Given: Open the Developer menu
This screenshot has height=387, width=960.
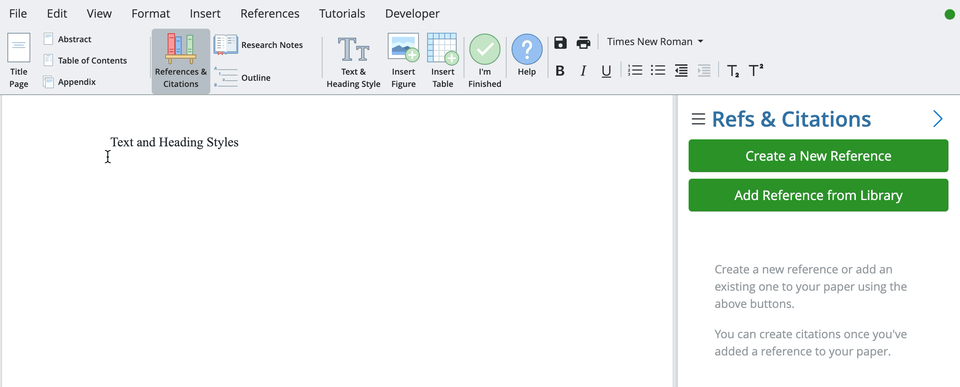Looking at the screenshot, I should (x=412, y=13).
